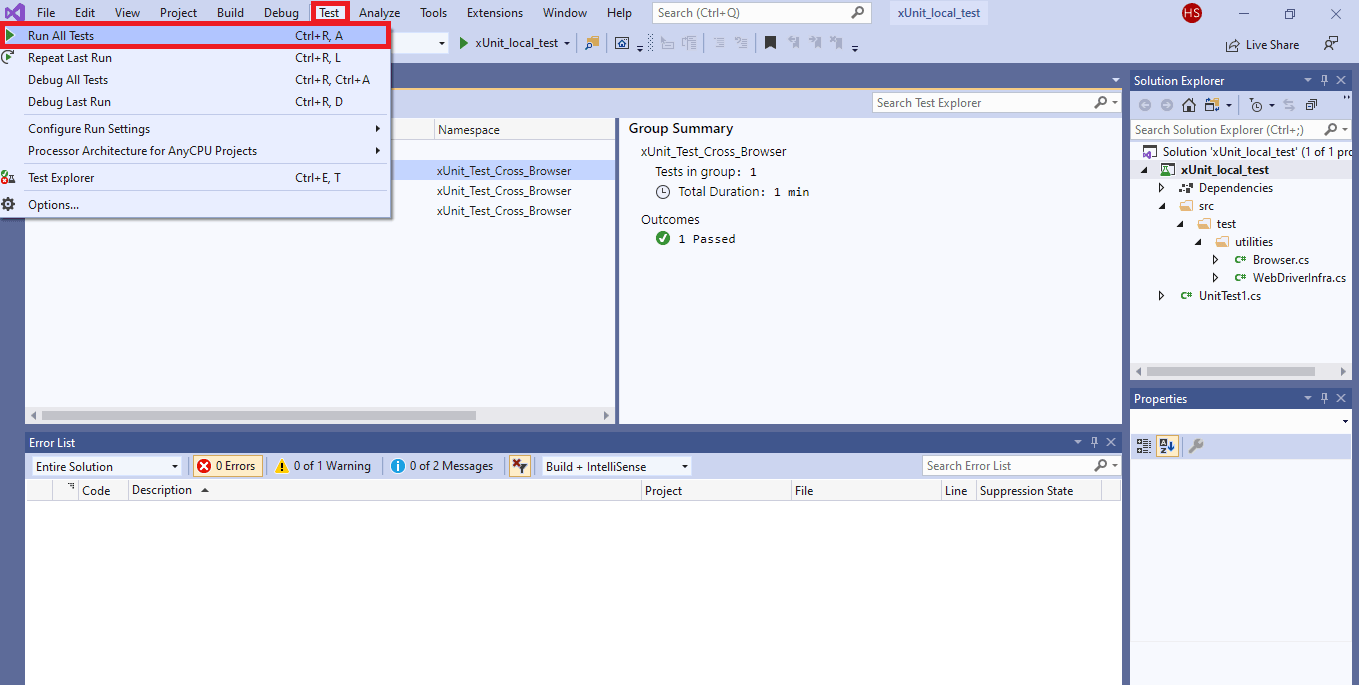The image size is (1359, 685).
Task: Select the xUnit_local_test project node
Action: click(1224, 170)
